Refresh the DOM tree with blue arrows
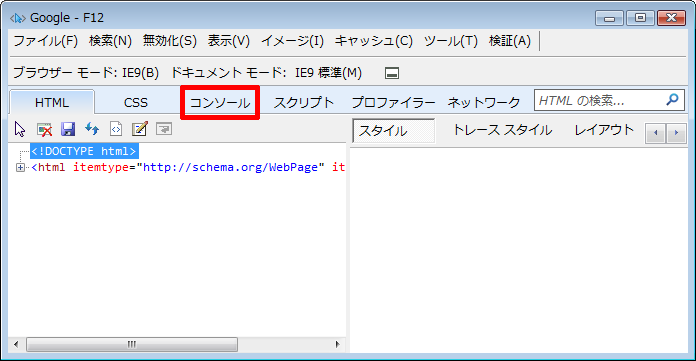The height and width of the screenshot is (361, 696). 92,129
